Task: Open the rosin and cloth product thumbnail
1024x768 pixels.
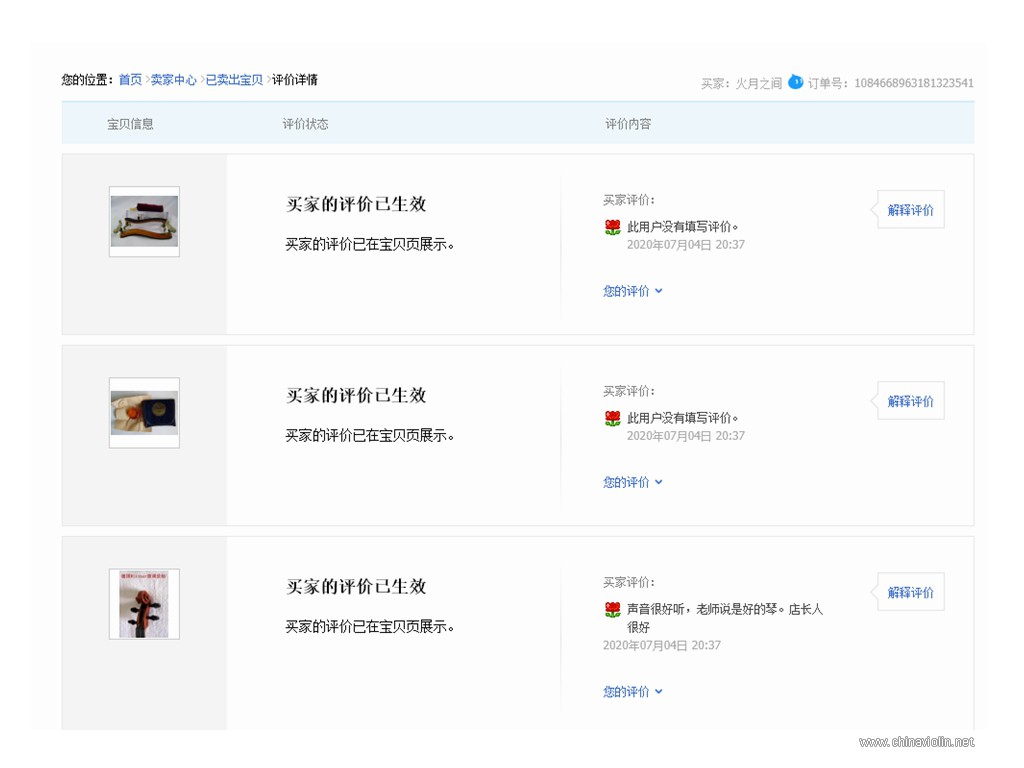Action: [x=144, y=413]
